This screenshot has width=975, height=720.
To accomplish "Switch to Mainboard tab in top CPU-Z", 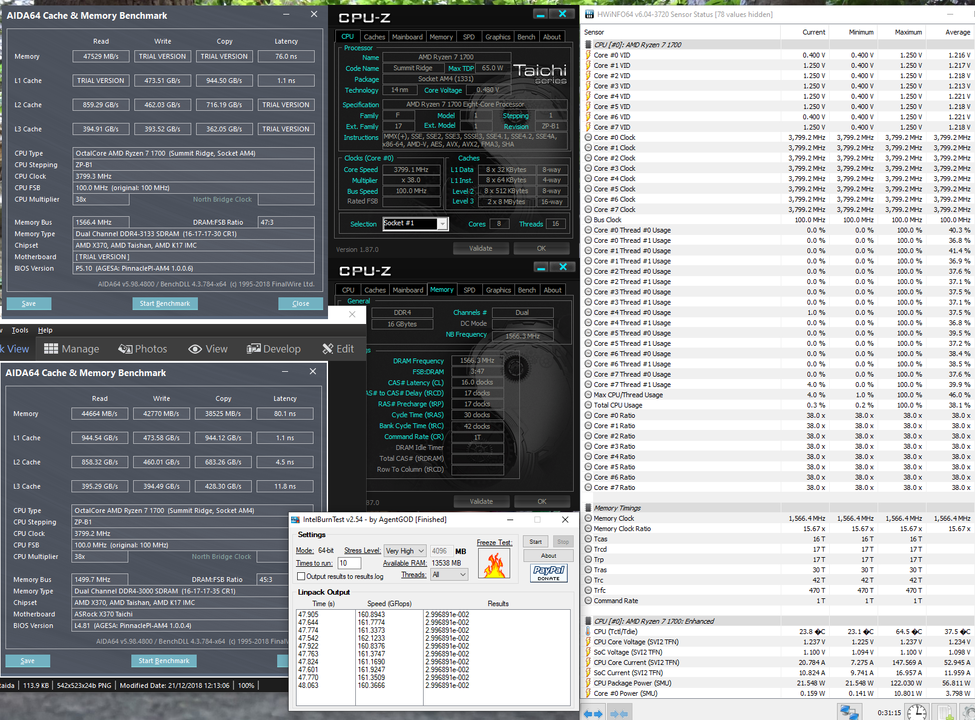I will click(407, 37).
